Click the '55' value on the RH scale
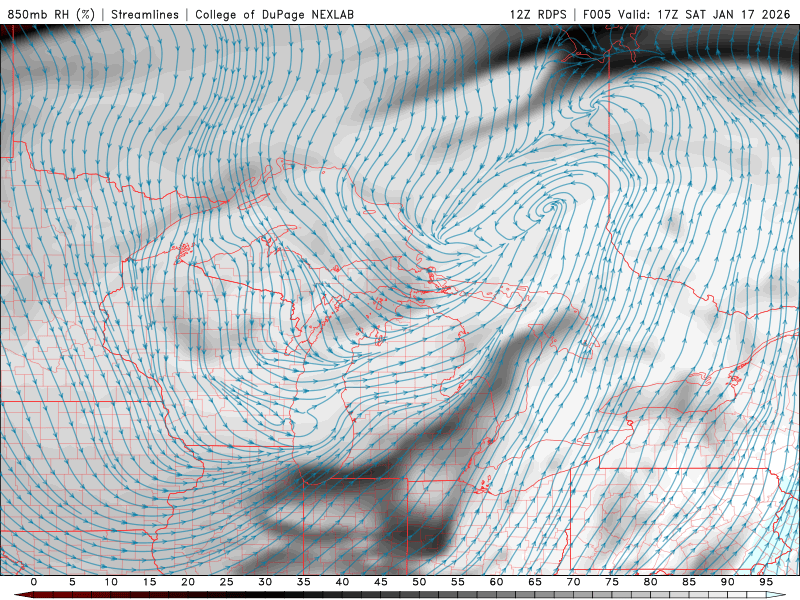The width and height of the screenshot is (800, 600). point(458,582)
